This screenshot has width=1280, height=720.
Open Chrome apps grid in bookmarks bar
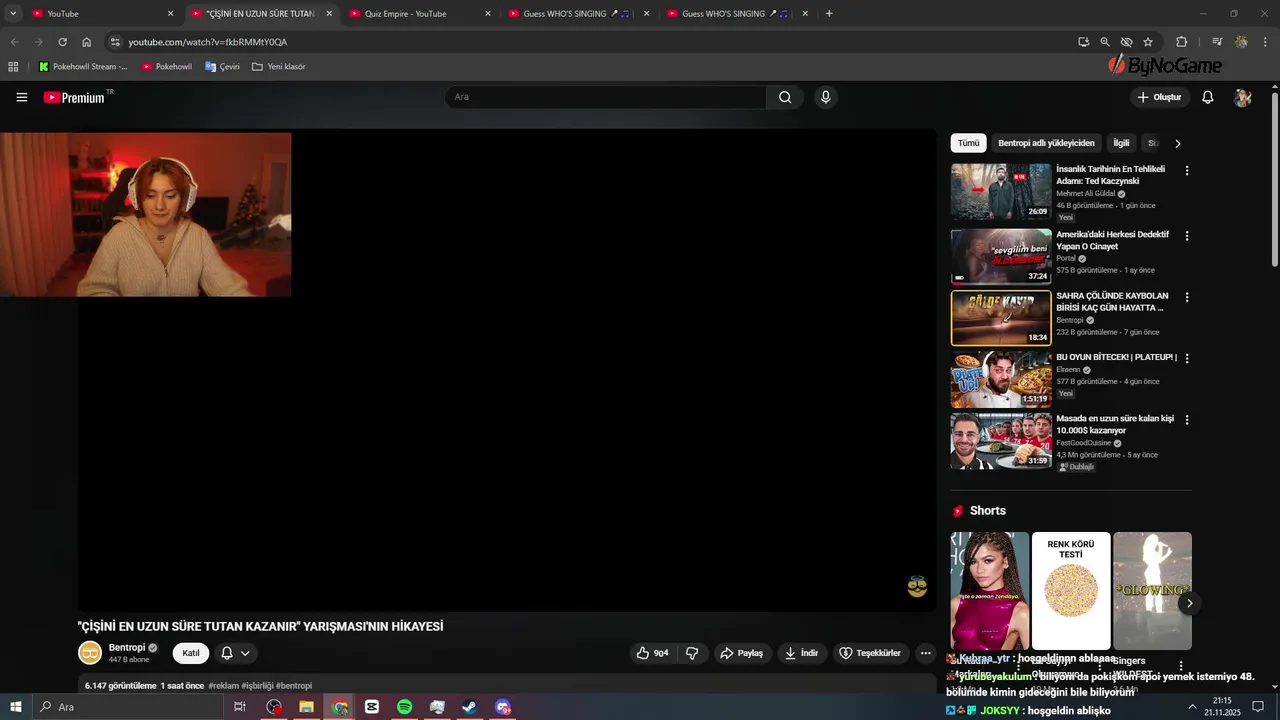[13, 67]
